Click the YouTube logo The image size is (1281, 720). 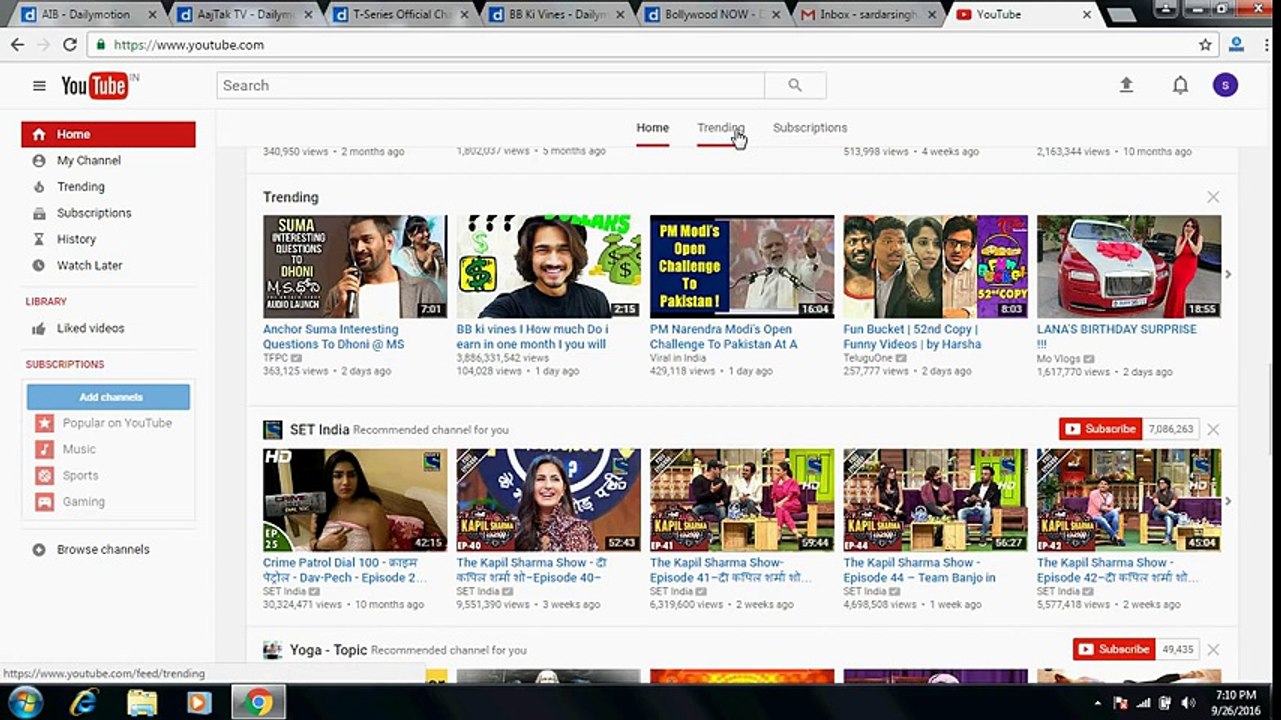pos(96,86)
